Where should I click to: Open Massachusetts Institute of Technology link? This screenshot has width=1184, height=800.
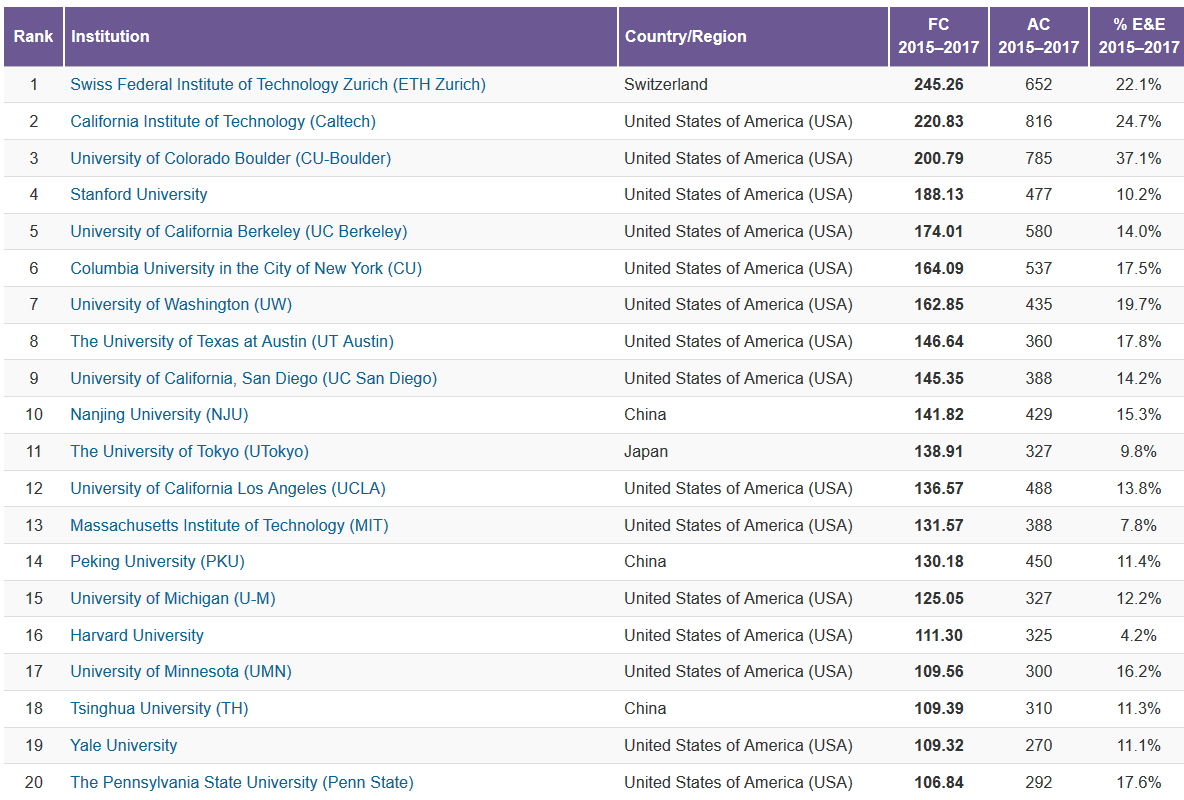pos(230,527)
